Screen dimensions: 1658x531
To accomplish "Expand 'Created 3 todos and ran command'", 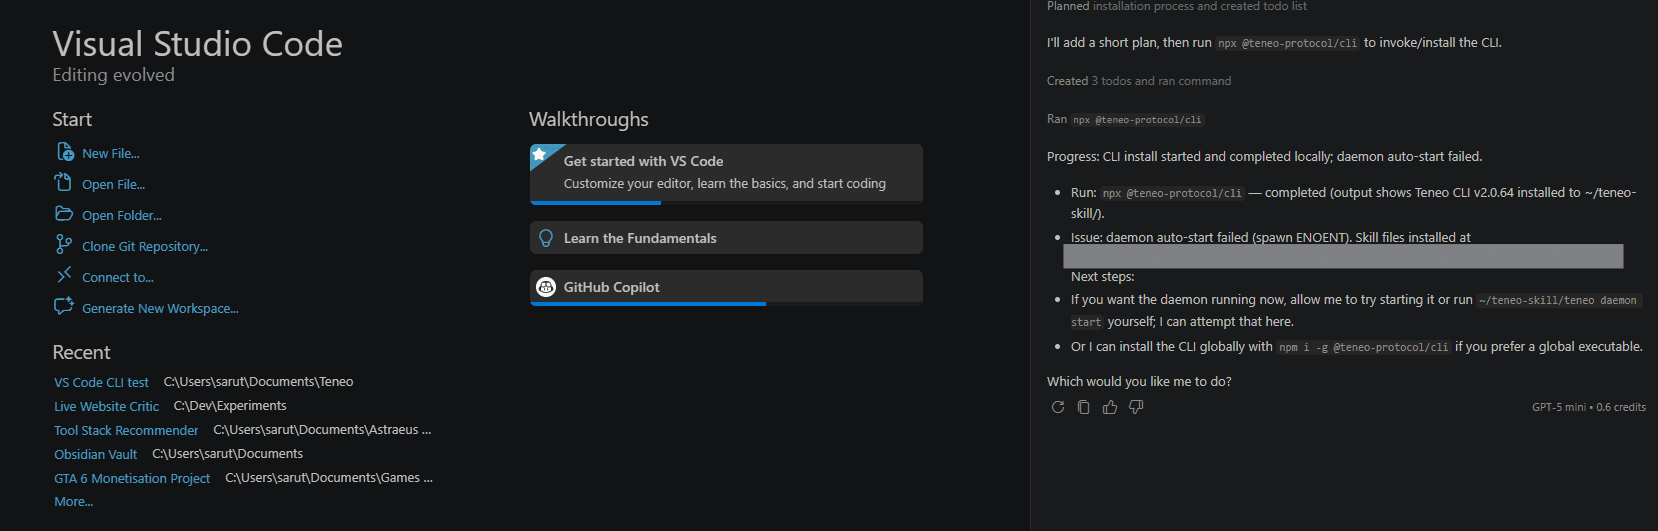I will click(x=1139, y=81).
